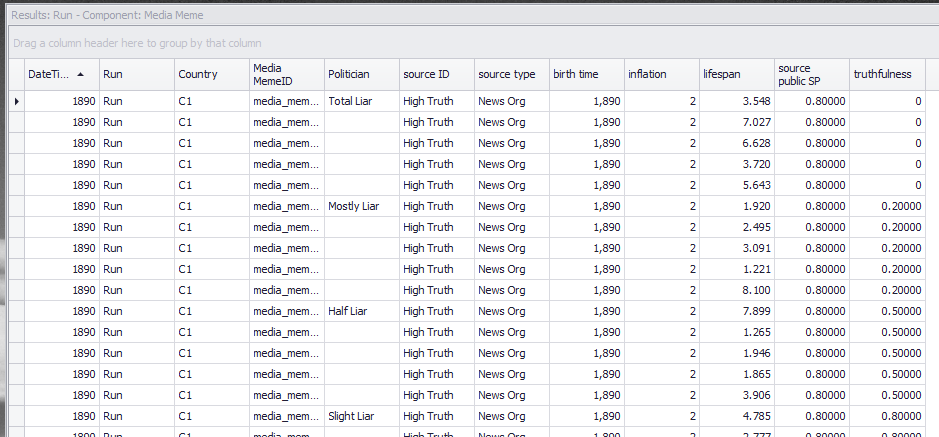Viewport: 939px width, 437px height.
Task: Select the lifespan cell 3.548
Action: click(736, 101)
